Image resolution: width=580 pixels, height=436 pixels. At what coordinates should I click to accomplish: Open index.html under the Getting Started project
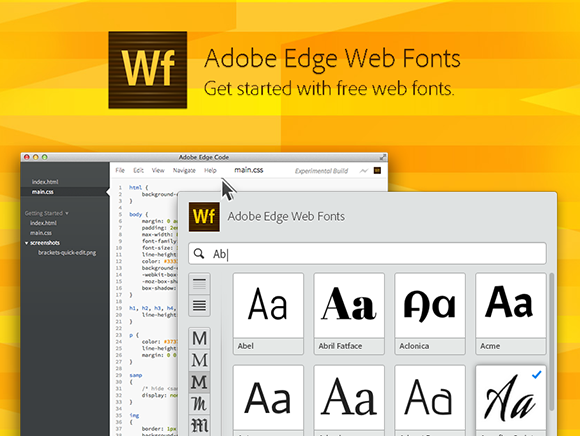(43, 223)
